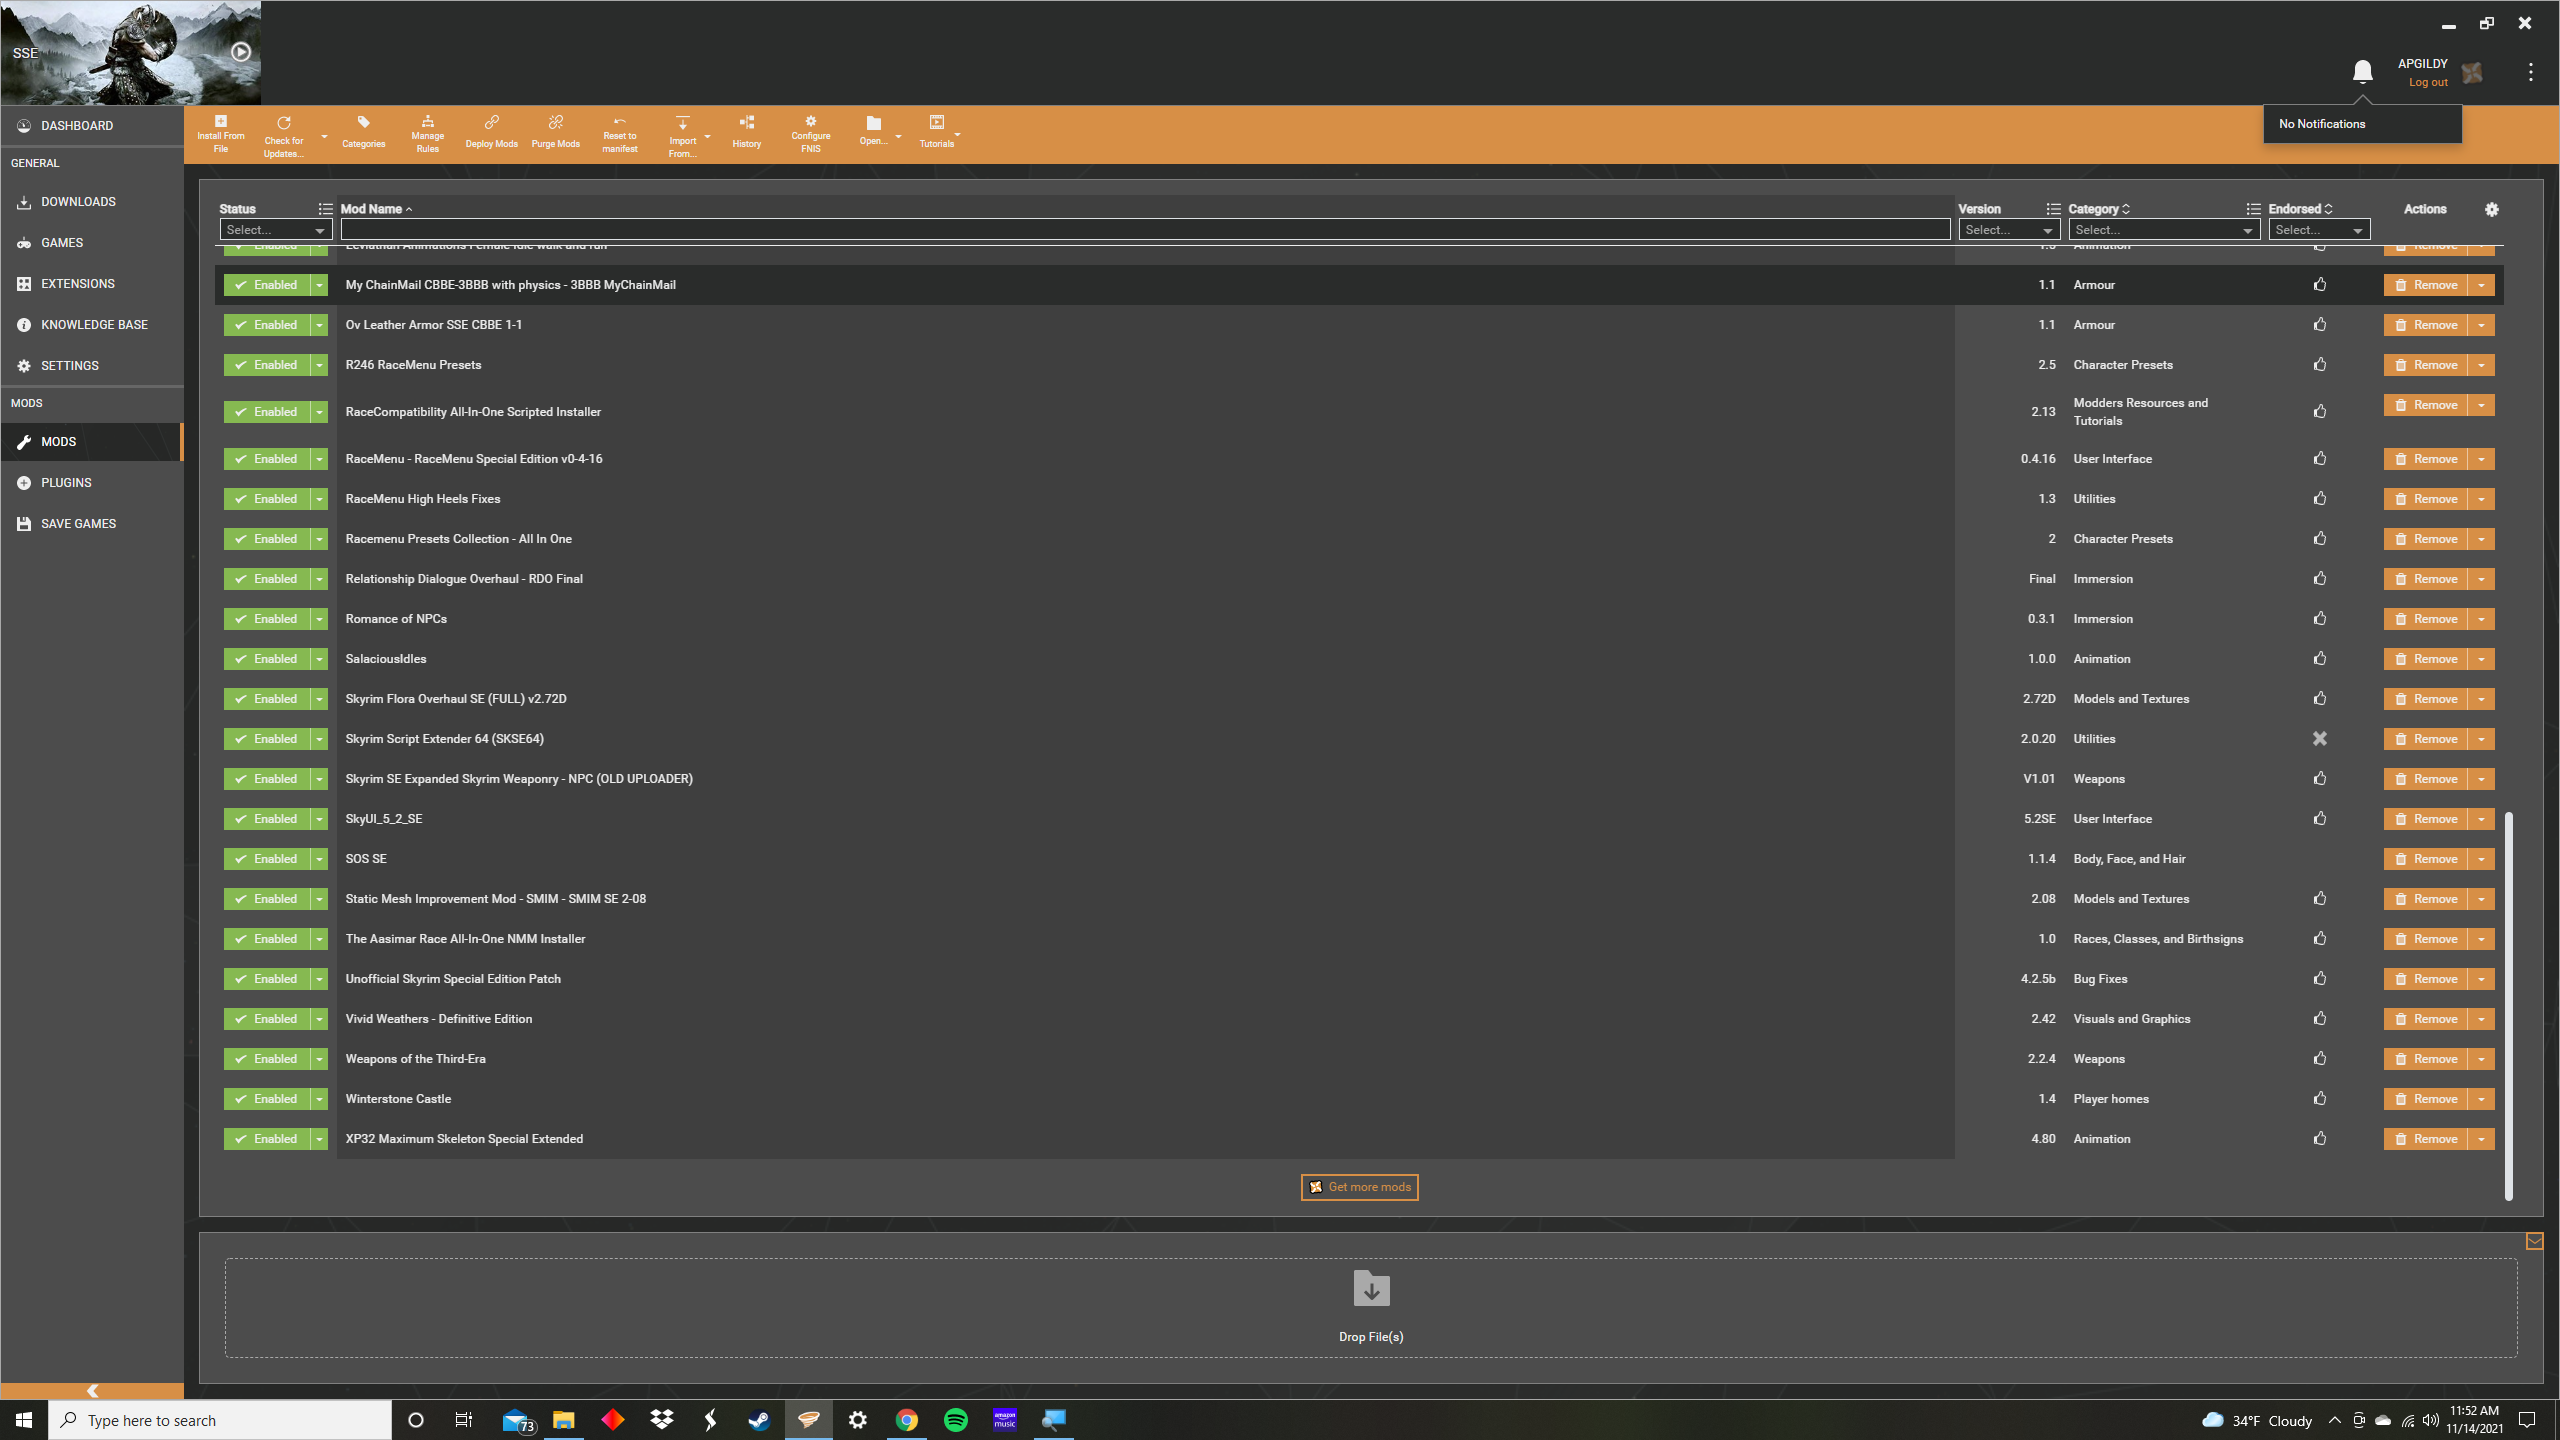The height and width of the screenshot is (1440, 2560).
Task: Click the Get more mods button
Action: coord(1359,1187)
